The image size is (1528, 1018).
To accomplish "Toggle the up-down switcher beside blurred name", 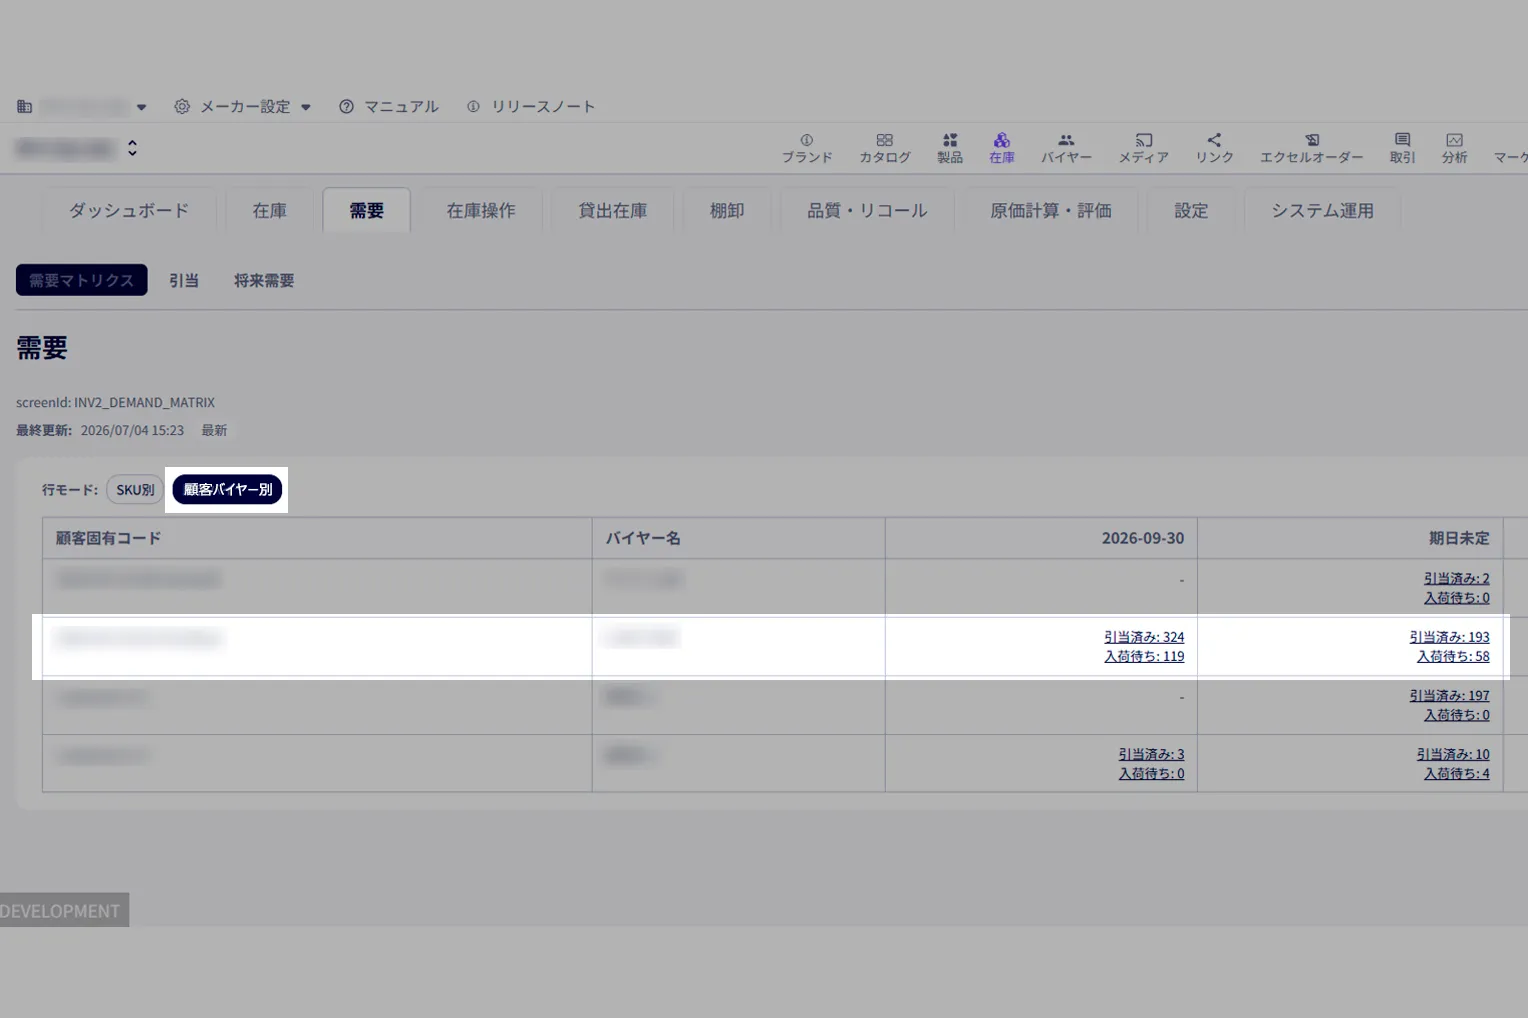I will pyautogui.click(x=132, y=148).
